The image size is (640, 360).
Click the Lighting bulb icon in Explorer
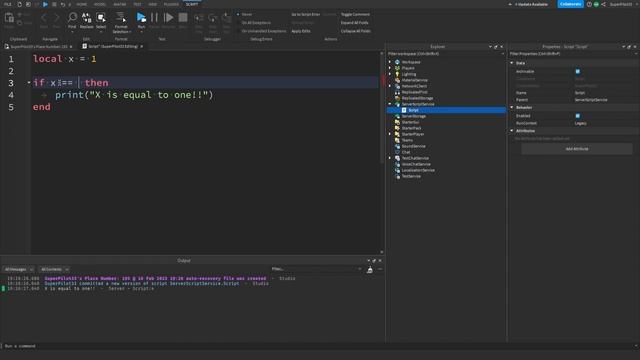tap(397, 74)
